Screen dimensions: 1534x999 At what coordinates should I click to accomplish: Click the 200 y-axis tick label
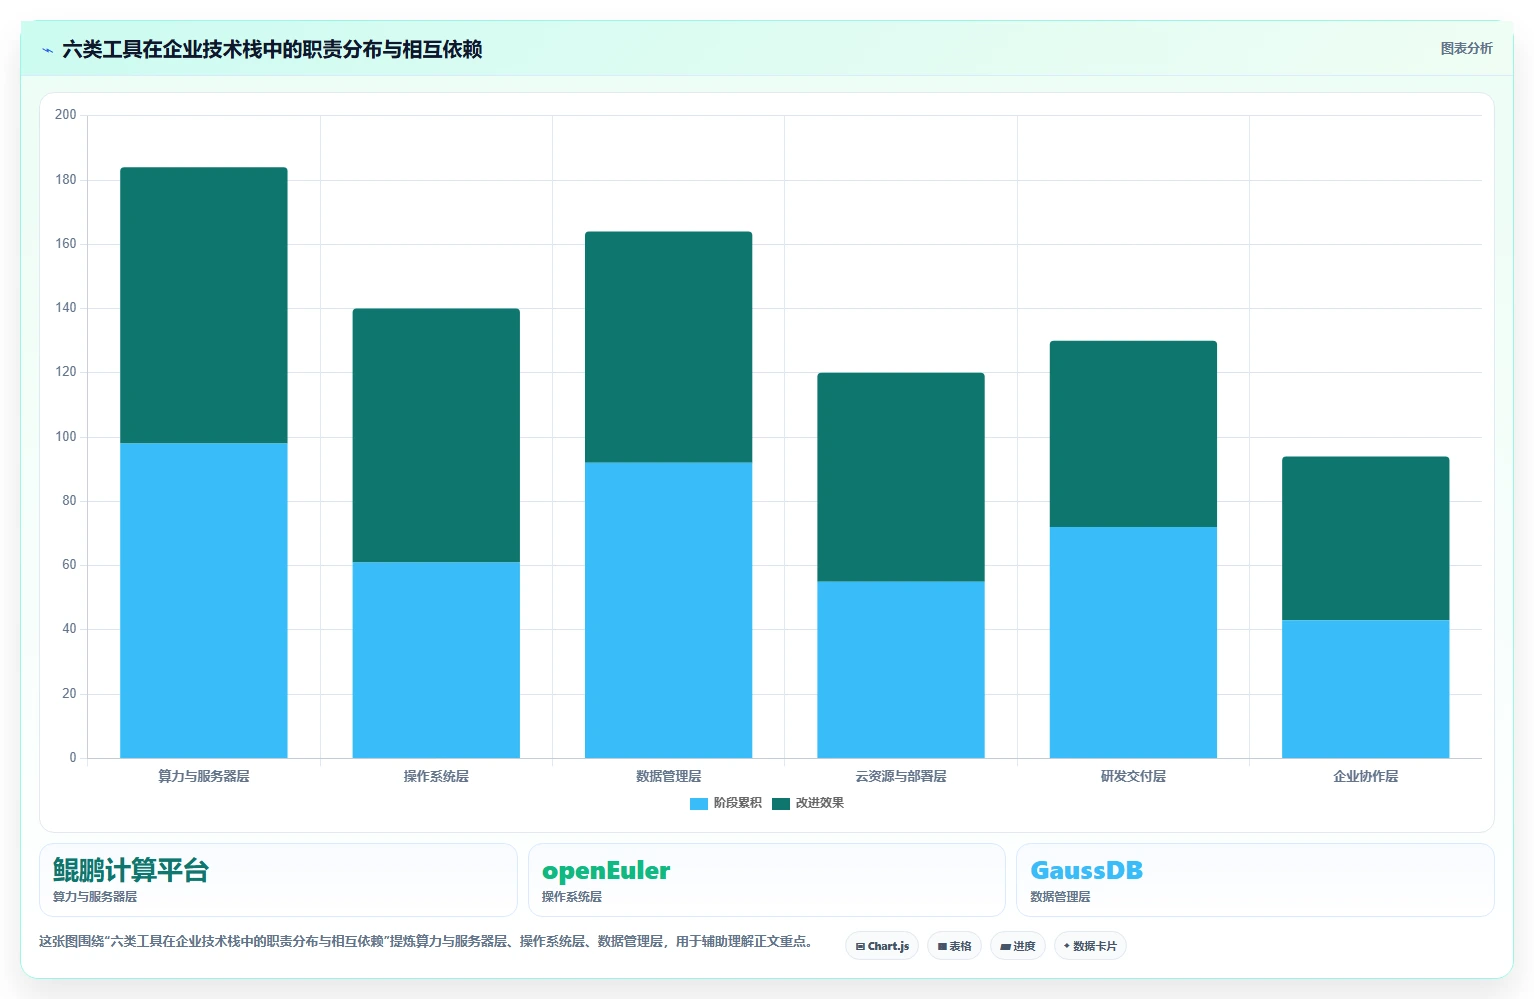tap(66, 115)
